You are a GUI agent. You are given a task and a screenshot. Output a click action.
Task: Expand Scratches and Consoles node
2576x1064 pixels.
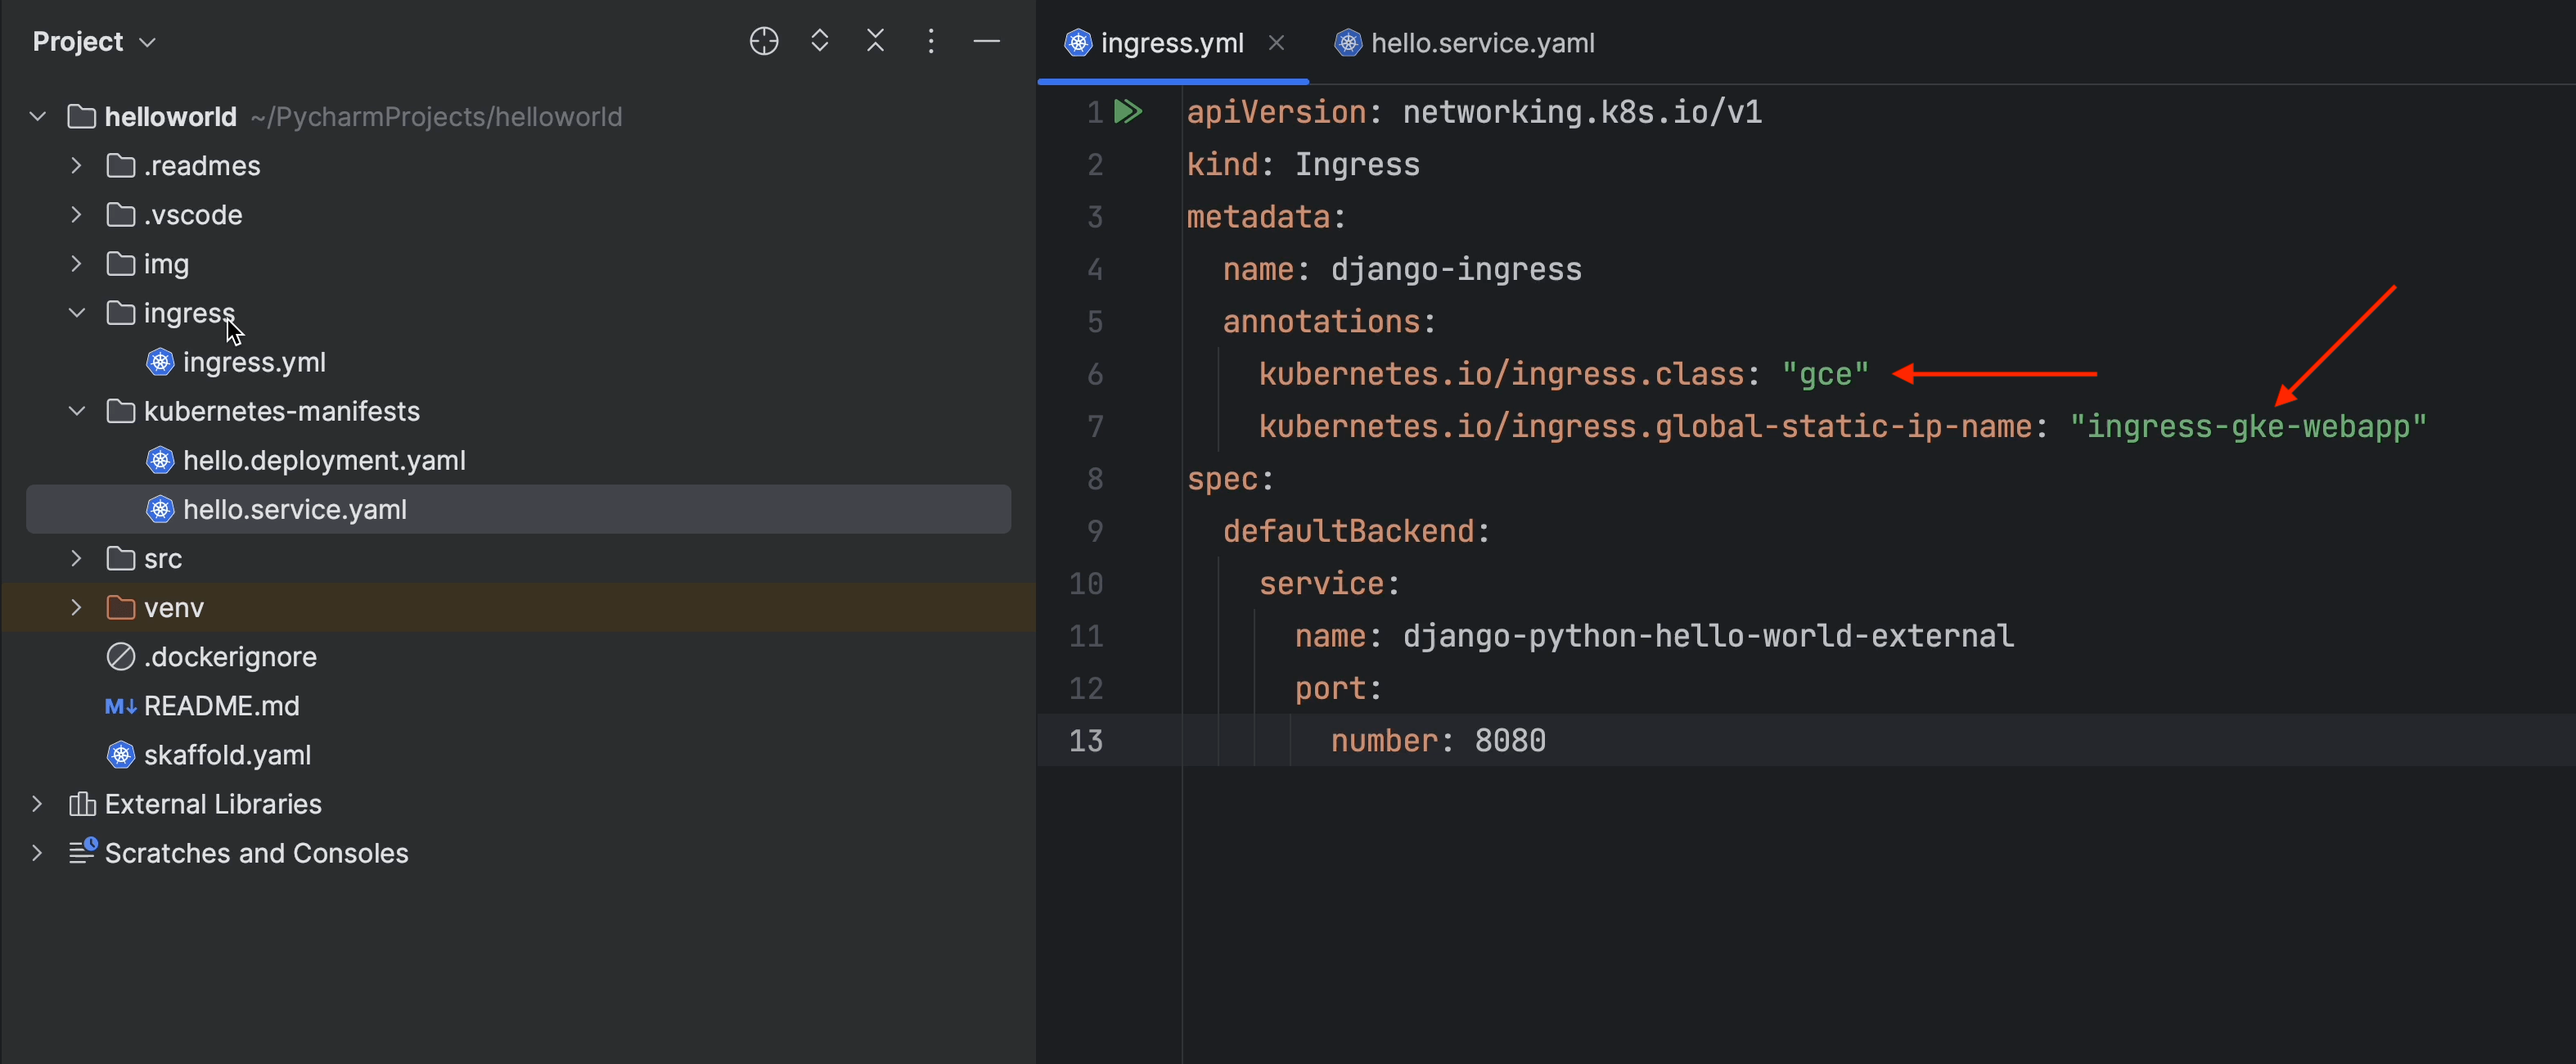[37, 853]
